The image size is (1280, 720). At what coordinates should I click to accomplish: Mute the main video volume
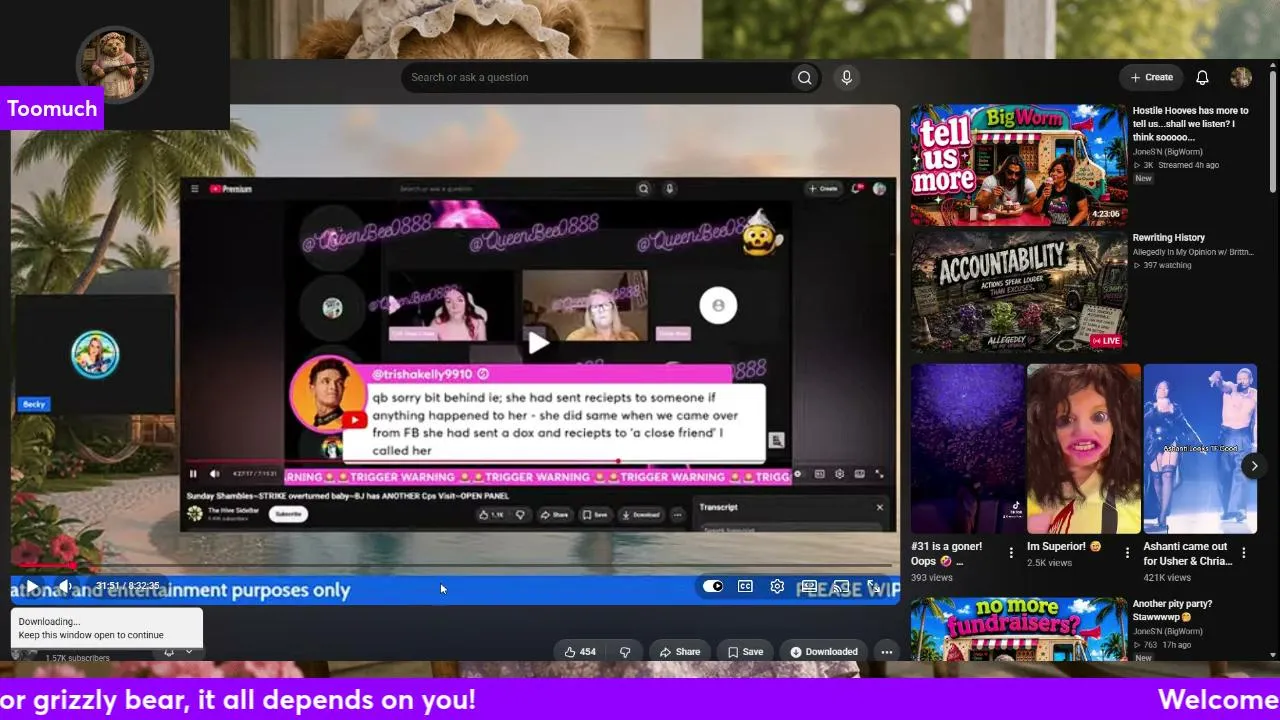click(65, 587)
